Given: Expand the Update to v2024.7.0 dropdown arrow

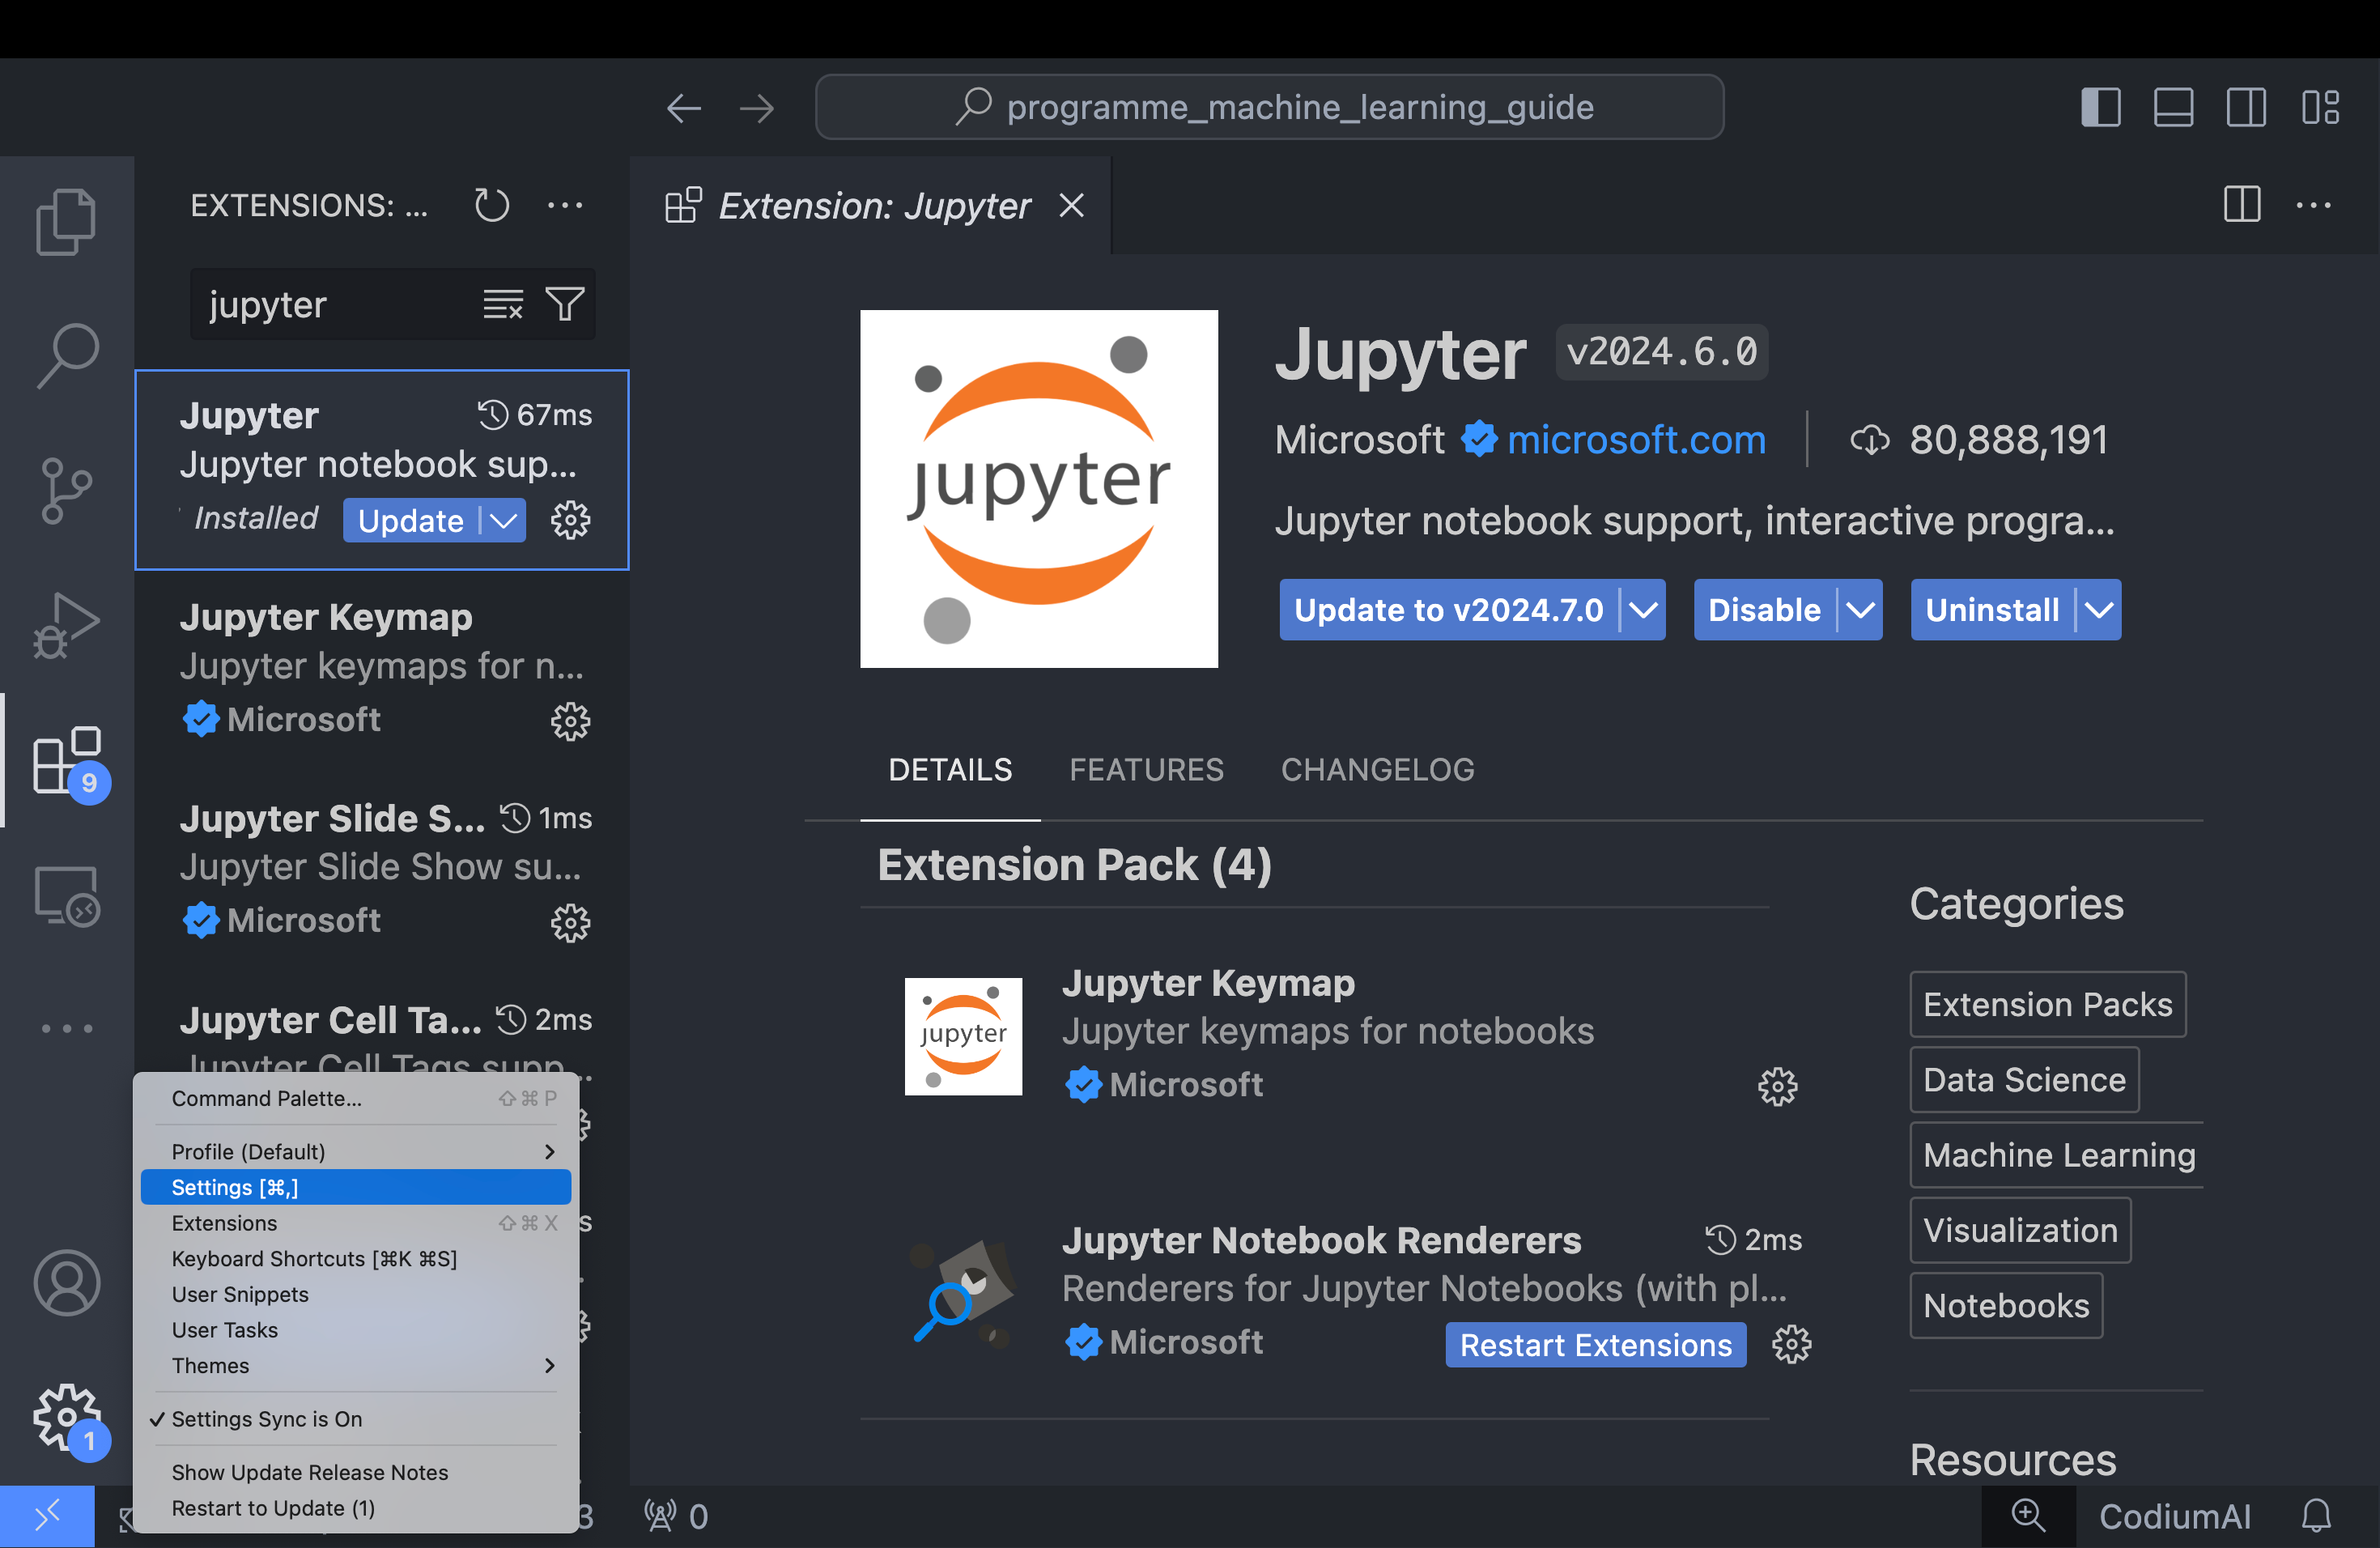Looking at the screenshot, I should (1643, 610).
